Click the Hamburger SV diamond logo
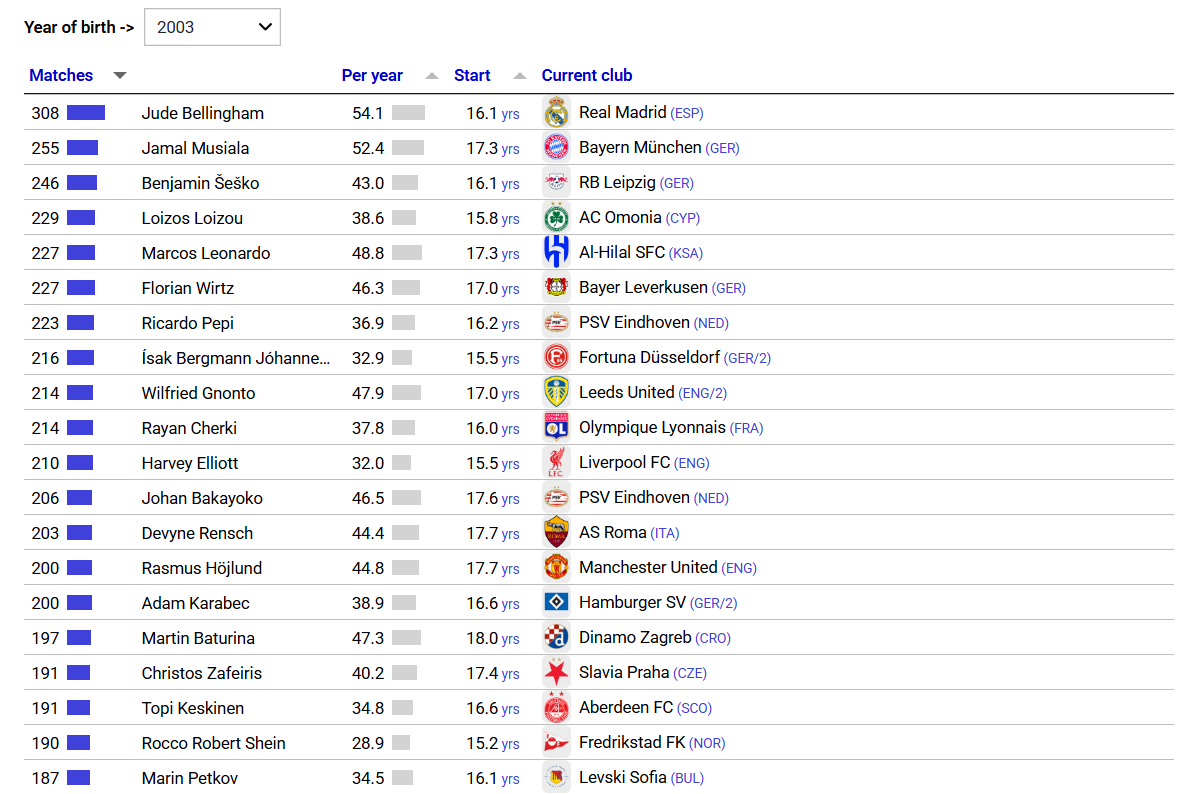This screenshot has height=794, width=1195. (556, 602)
